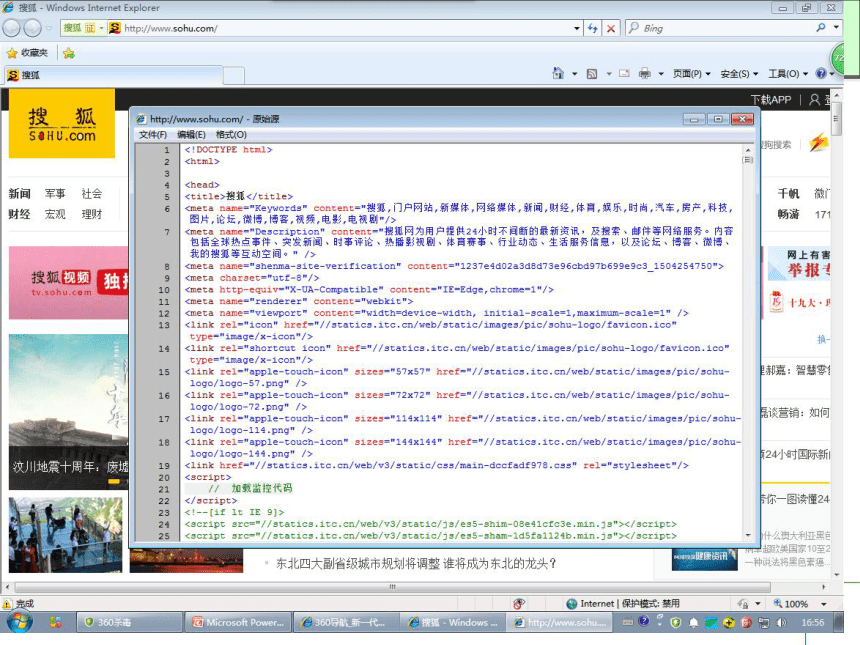
Task: Open the Windows Start button
Action: pos(19,622)
